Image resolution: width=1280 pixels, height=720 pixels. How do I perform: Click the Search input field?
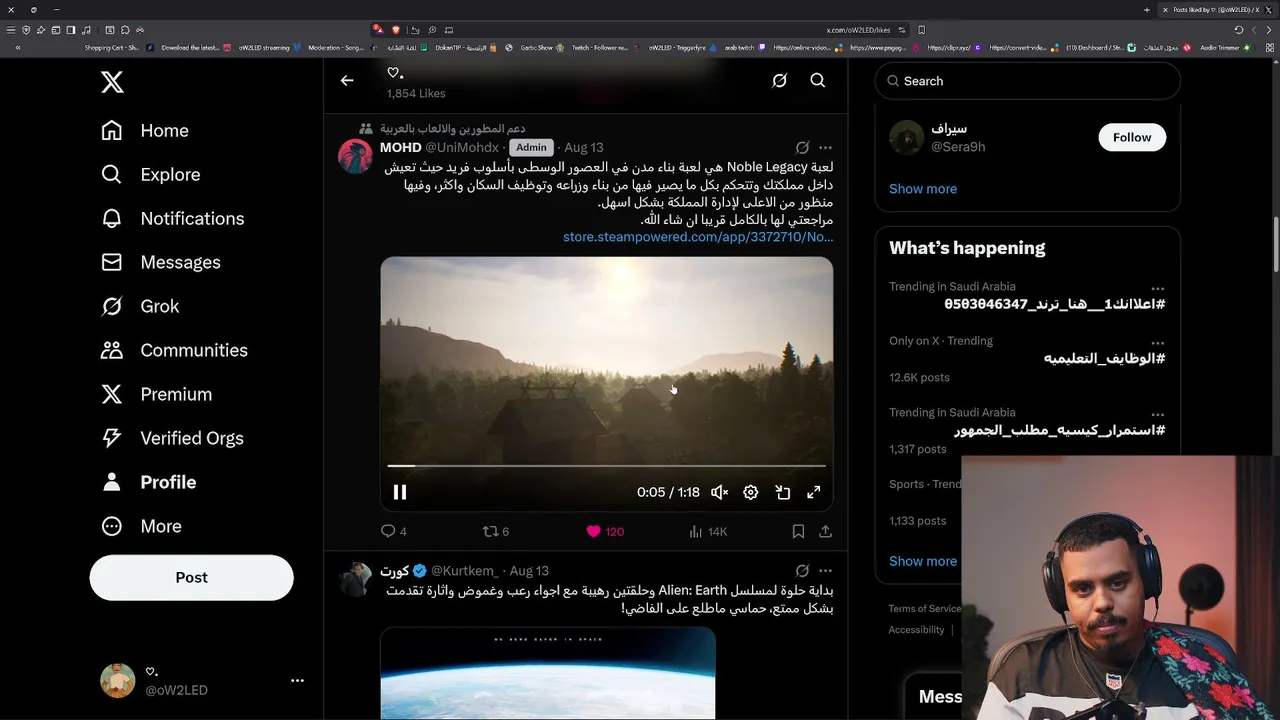click(x=1028, y=81)
